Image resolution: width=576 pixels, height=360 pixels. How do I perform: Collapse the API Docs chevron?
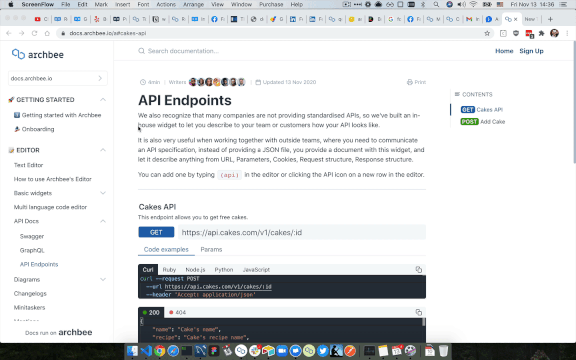[103, 221]
